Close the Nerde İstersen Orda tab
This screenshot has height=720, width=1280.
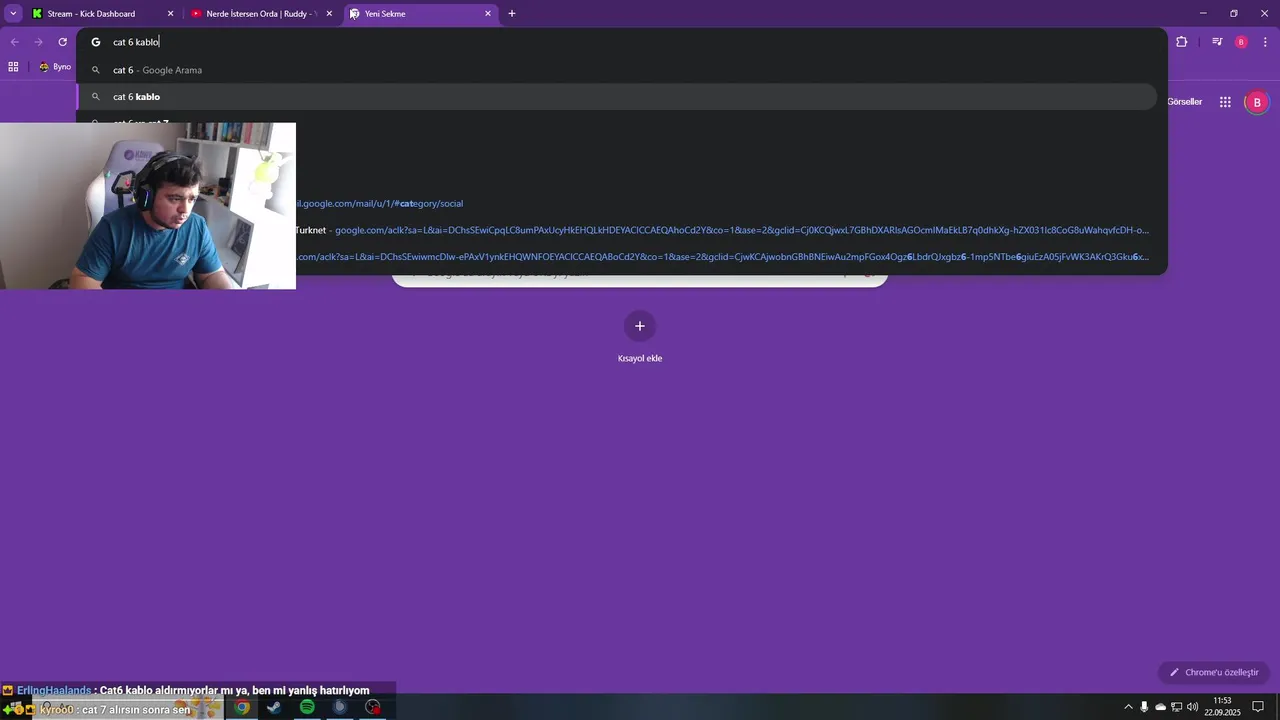[x=329, y=14]
